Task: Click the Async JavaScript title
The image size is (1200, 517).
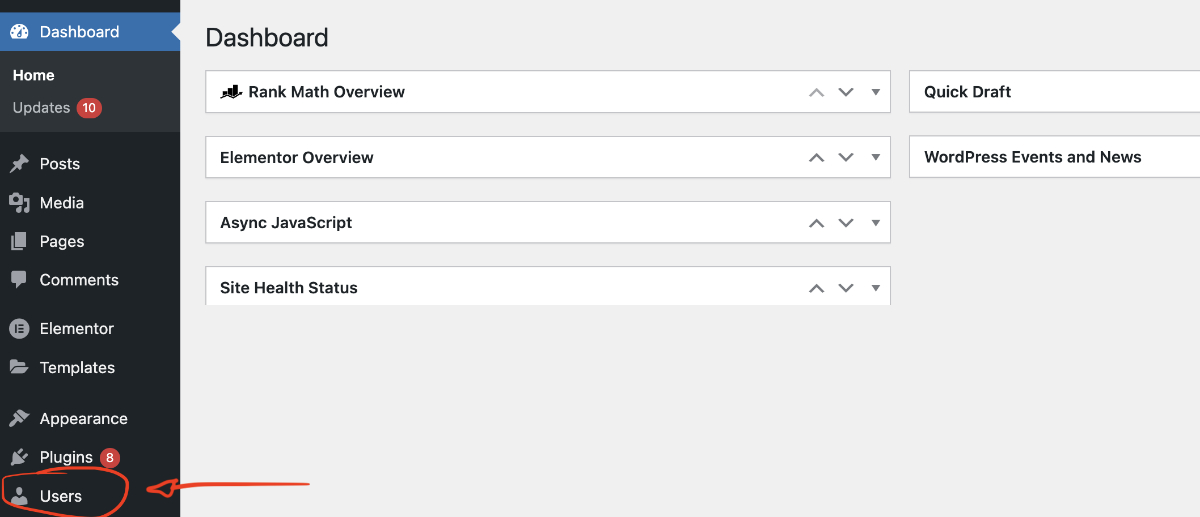Action: click(286, 223)
